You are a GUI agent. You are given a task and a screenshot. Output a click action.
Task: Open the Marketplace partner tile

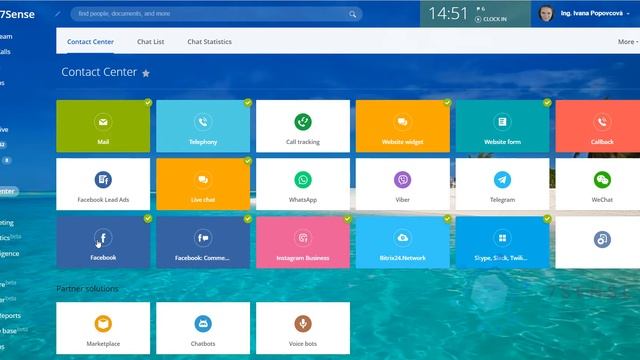point(103,328)
